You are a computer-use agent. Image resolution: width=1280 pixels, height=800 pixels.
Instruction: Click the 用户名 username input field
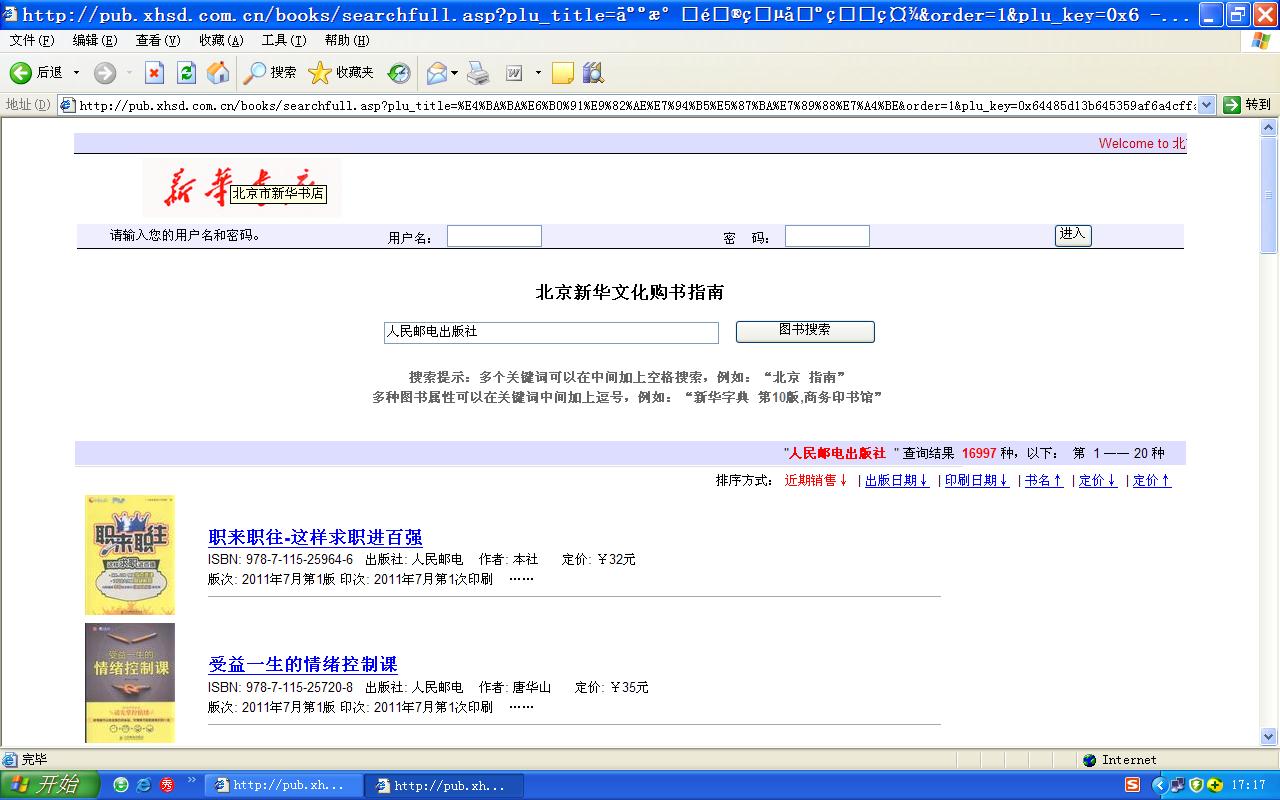coord(494,236)
